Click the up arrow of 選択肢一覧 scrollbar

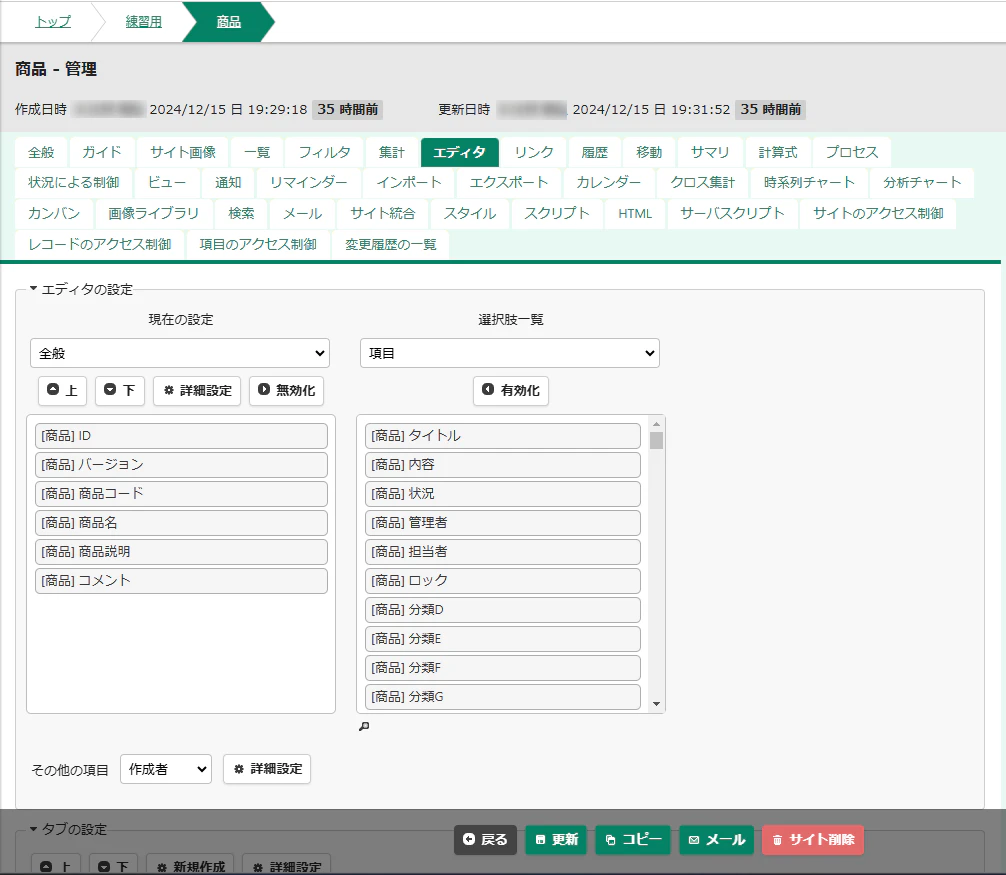[x=656, y=424]
